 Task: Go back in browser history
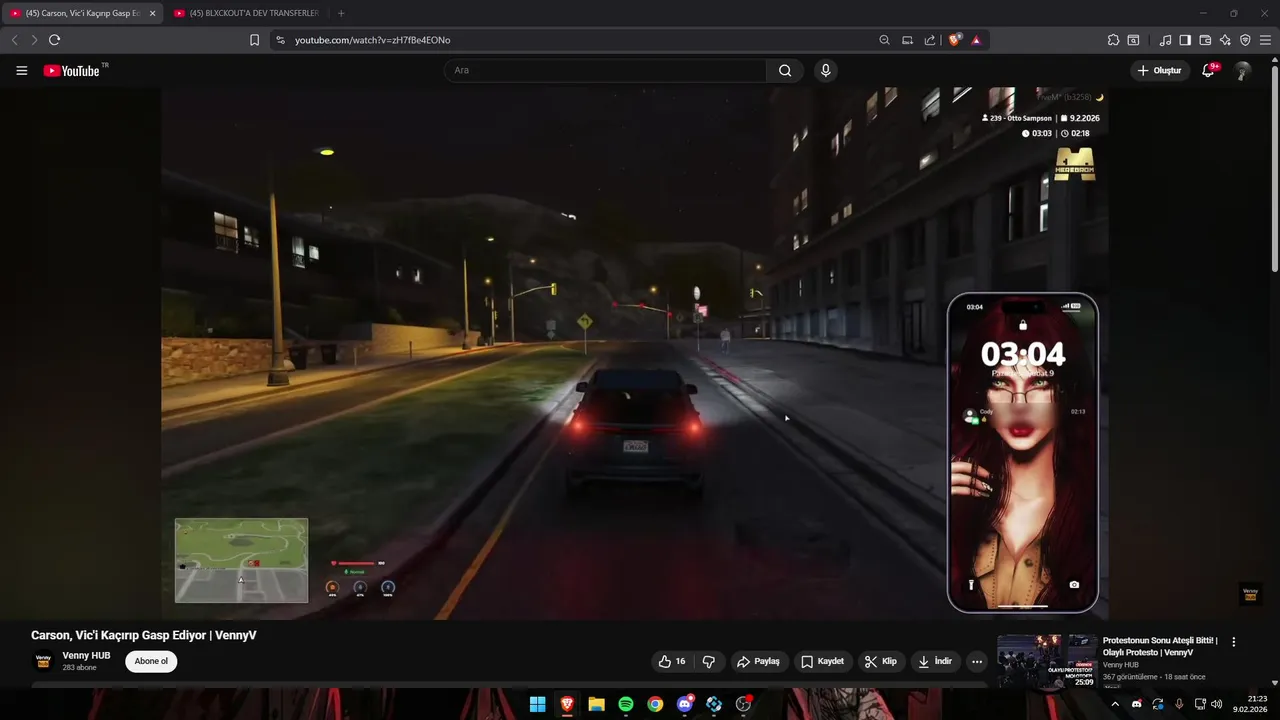pyautogui.click(x=14, y=40)
